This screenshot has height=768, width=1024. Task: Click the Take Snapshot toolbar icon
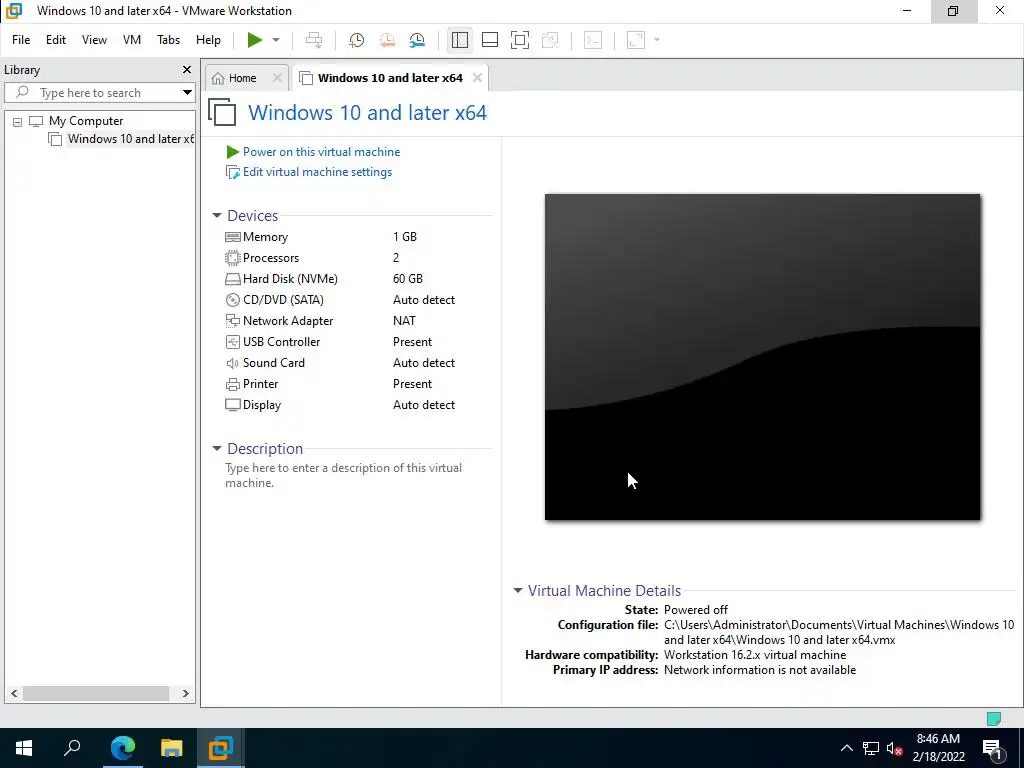pyautogui.click(x=356, y=40)
